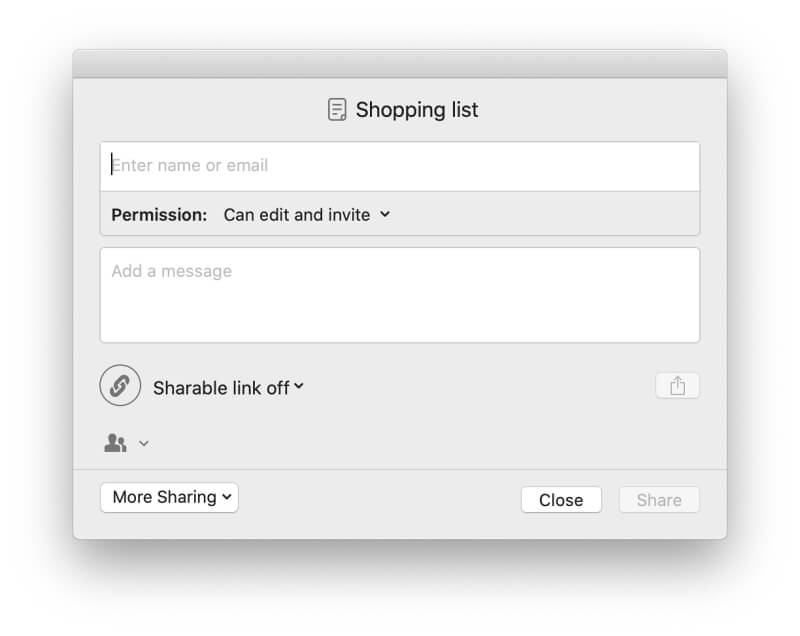
Task: Click into the Add a message box
Action: (399, 295)
